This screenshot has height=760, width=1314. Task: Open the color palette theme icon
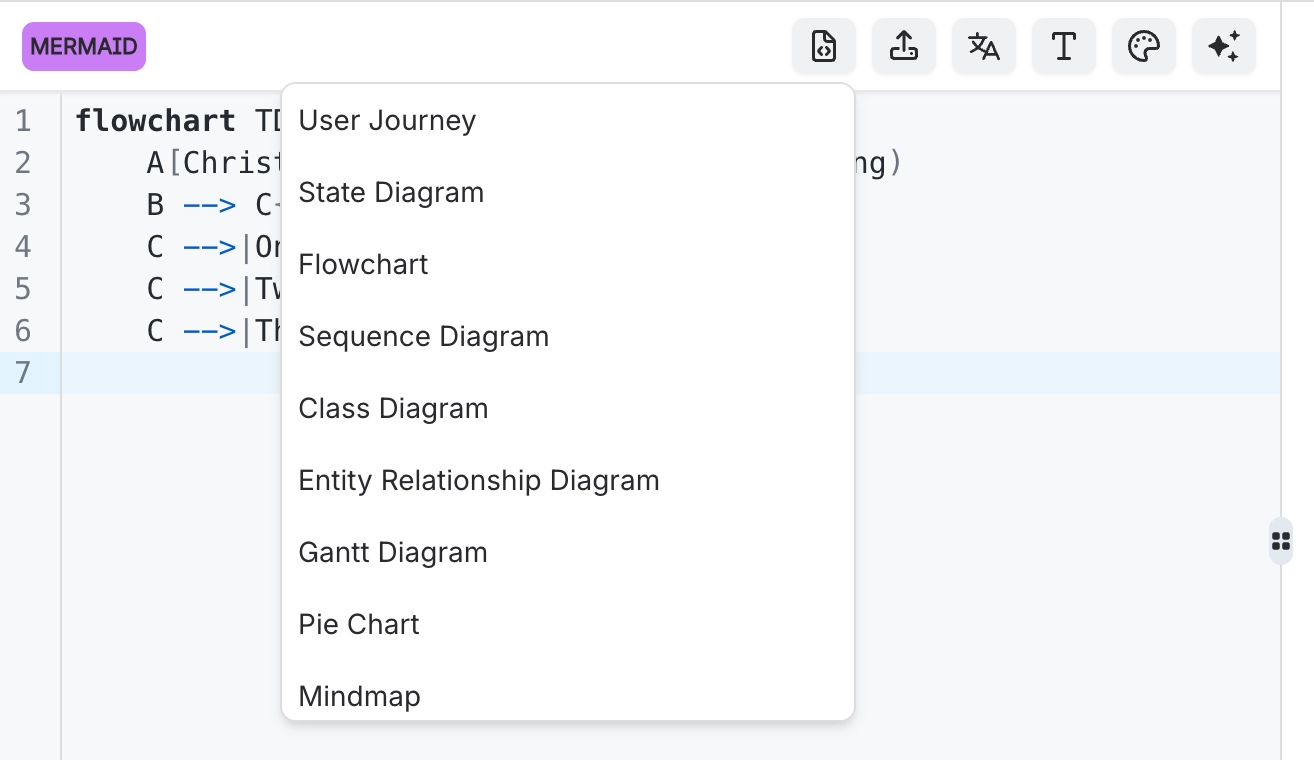coord(1143,46)
